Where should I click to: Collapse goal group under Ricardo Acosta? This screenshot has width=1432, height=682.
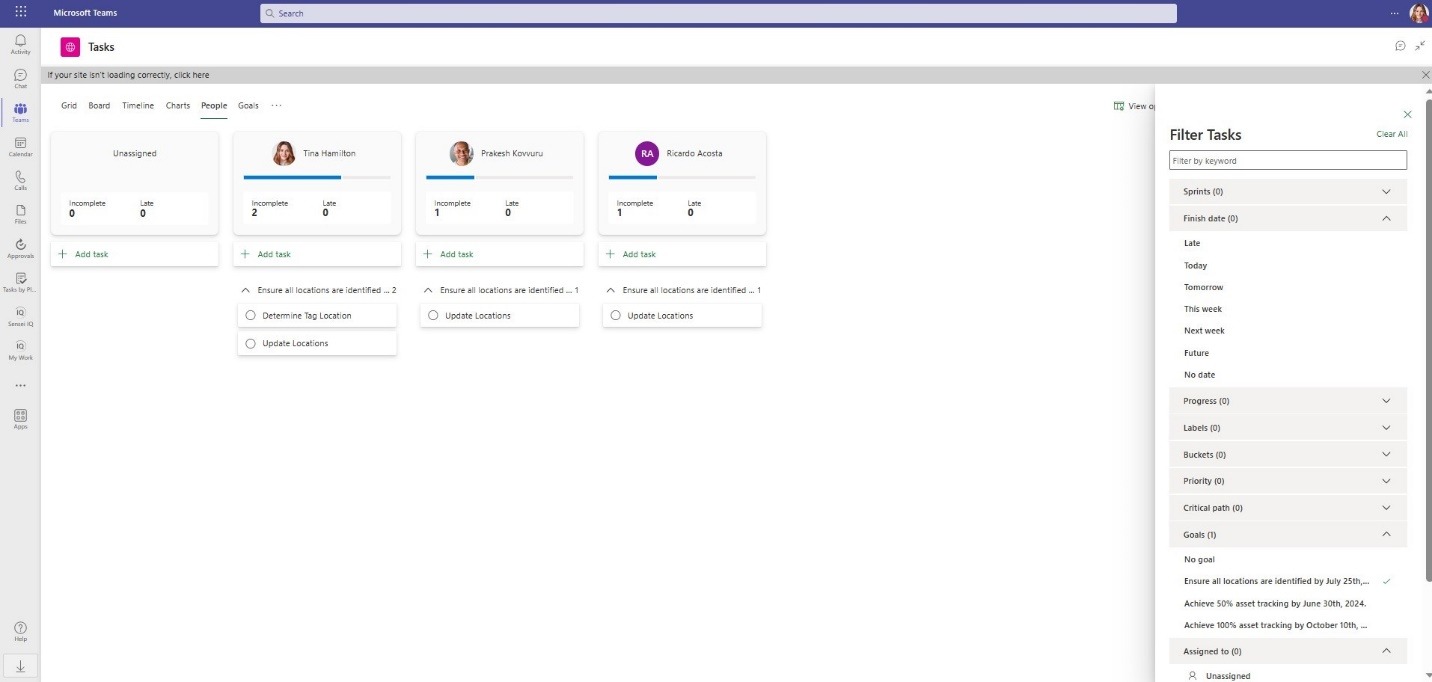click(x=611, y=290)
